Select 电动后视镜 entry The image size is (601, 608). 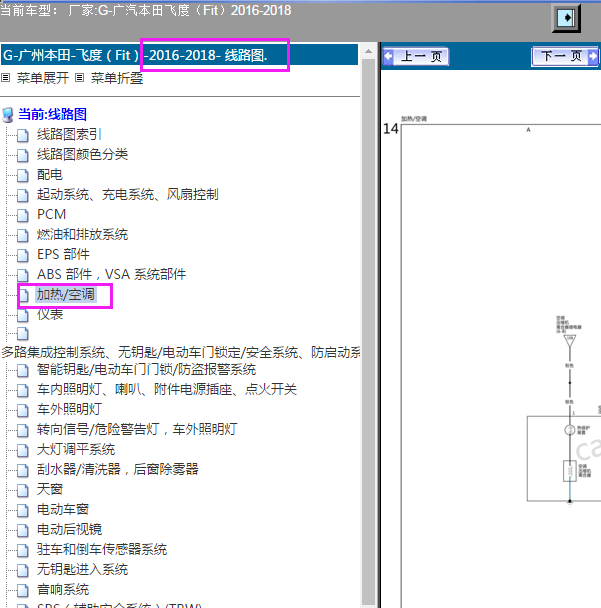coord(69,529)
